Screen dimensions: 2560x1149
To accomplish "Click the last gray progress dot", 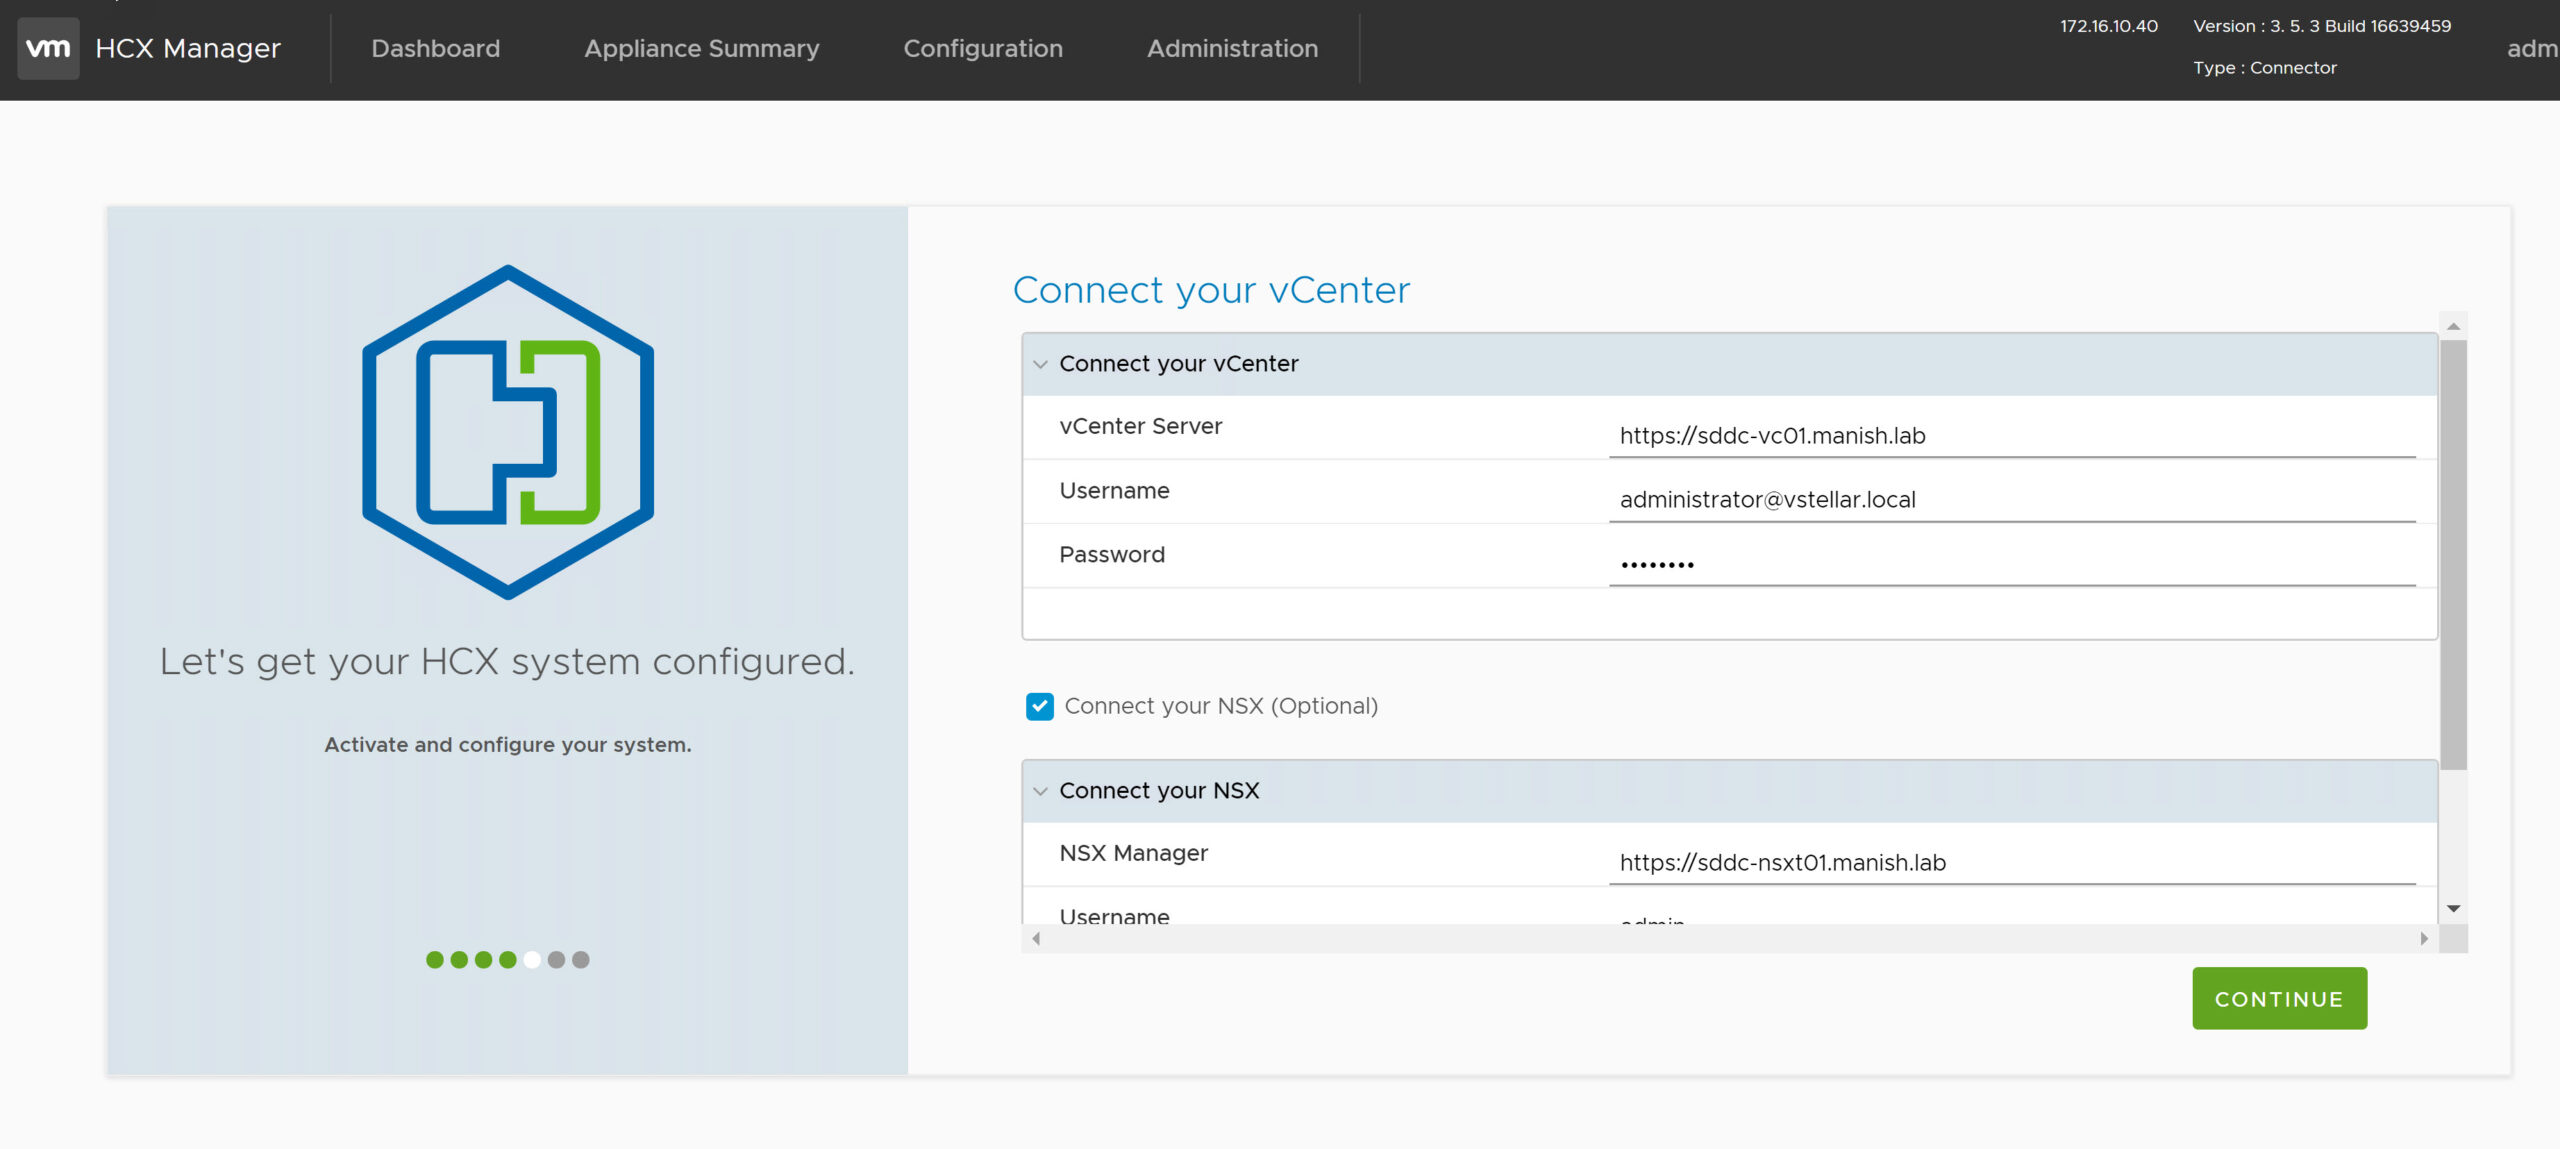I will (x=581, y=960).
